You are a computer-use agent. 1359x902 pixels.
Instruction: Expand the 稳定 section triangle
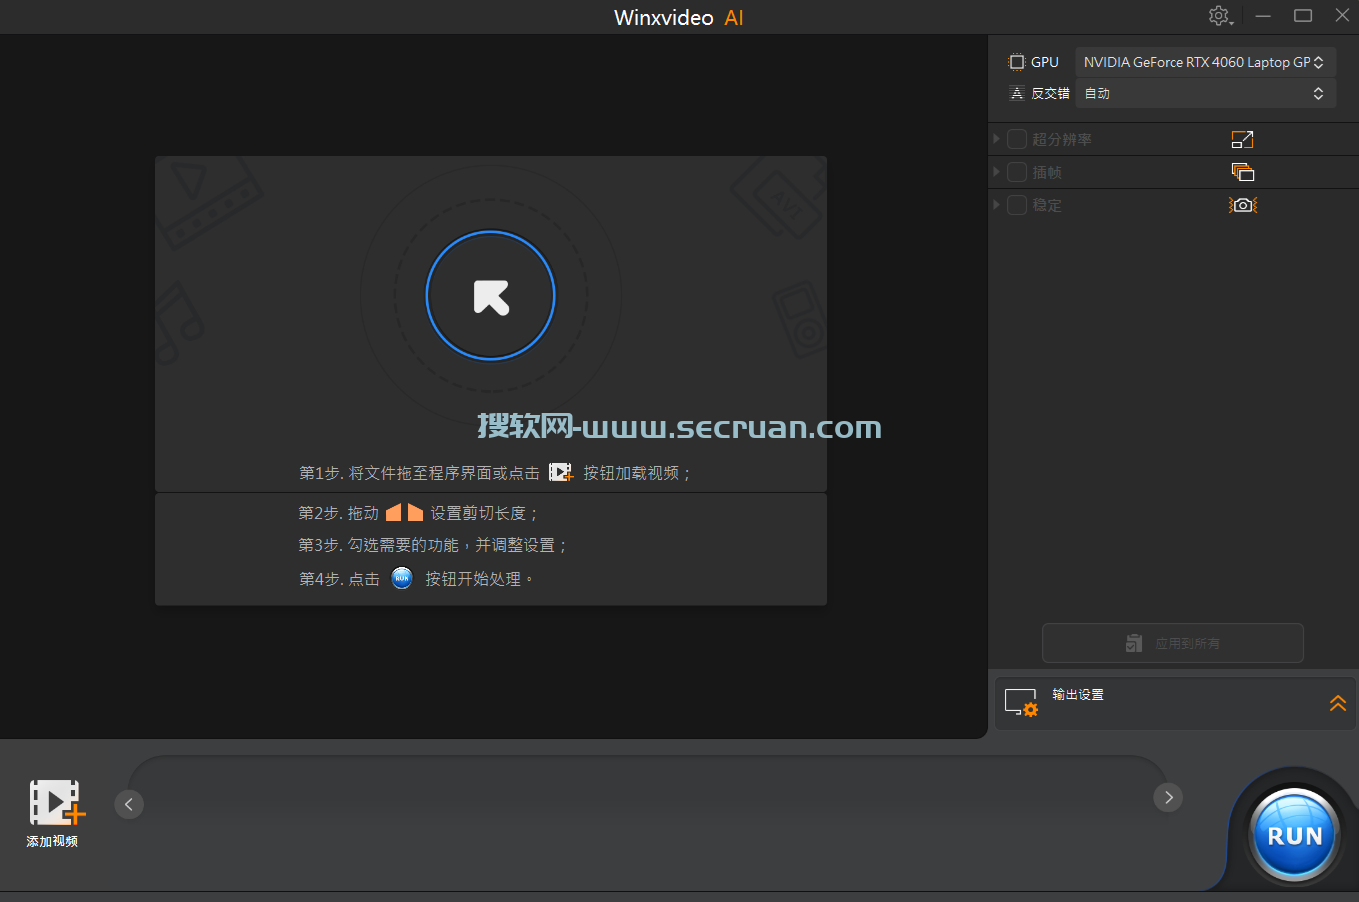(996, 205)
